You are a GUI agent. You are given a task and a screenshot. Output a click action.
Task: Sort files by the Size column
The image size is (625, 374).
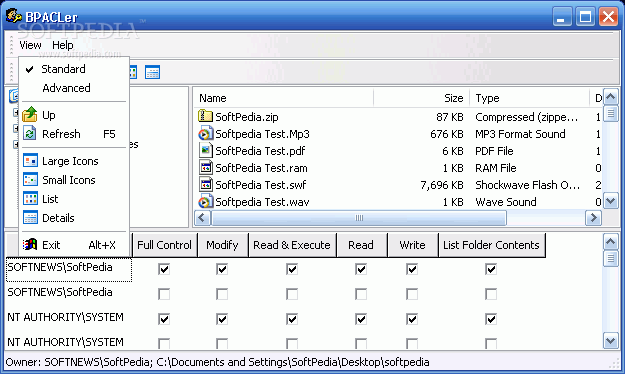point(421,98)
